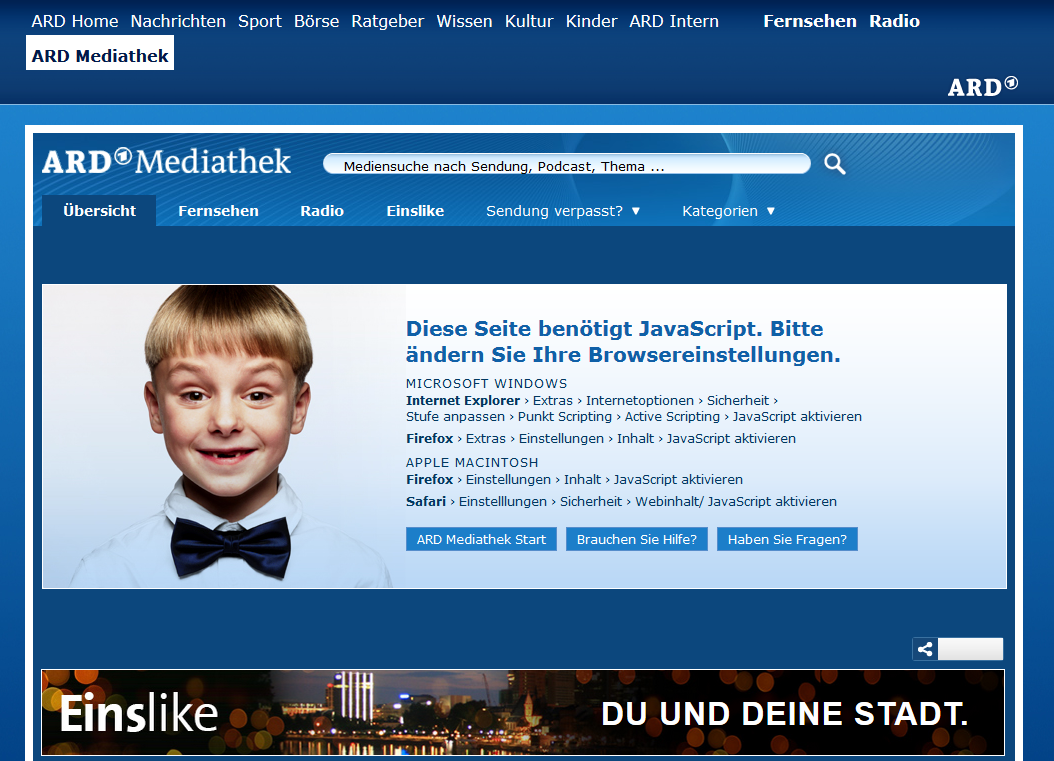Click the Safari instruction text
The width and height of the screenshot is (1054, 761).
click(x=621, y=502)
